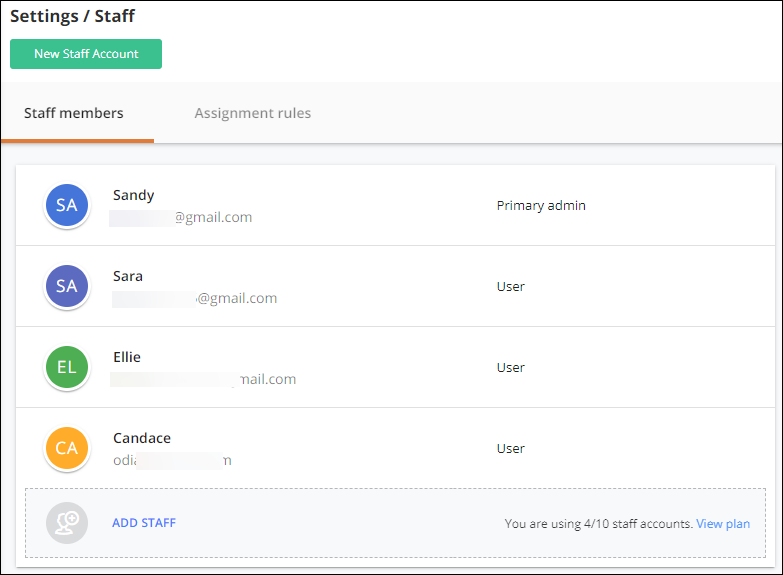
Task: Click the Primary admin role label
Action: [541, 206]
